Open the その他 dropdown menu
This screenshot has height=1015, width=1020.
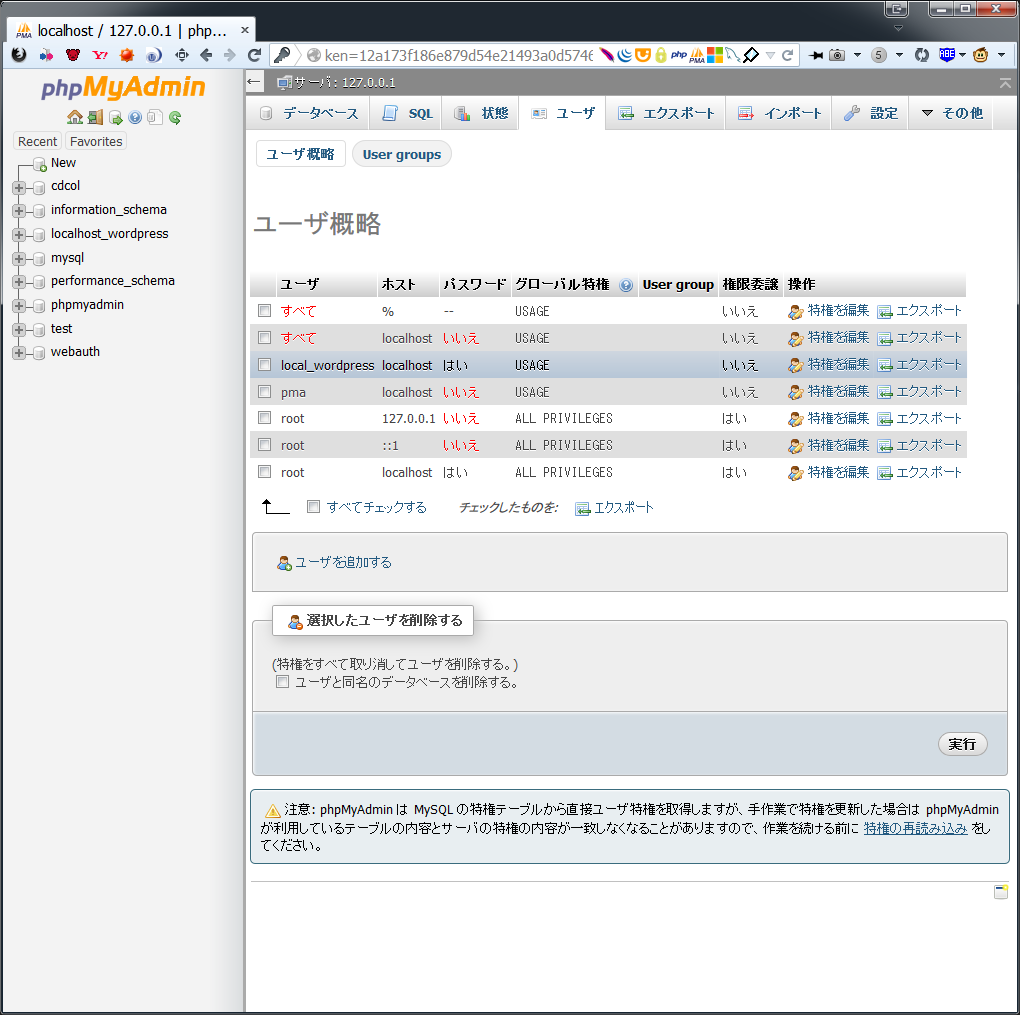coord(952,114)
